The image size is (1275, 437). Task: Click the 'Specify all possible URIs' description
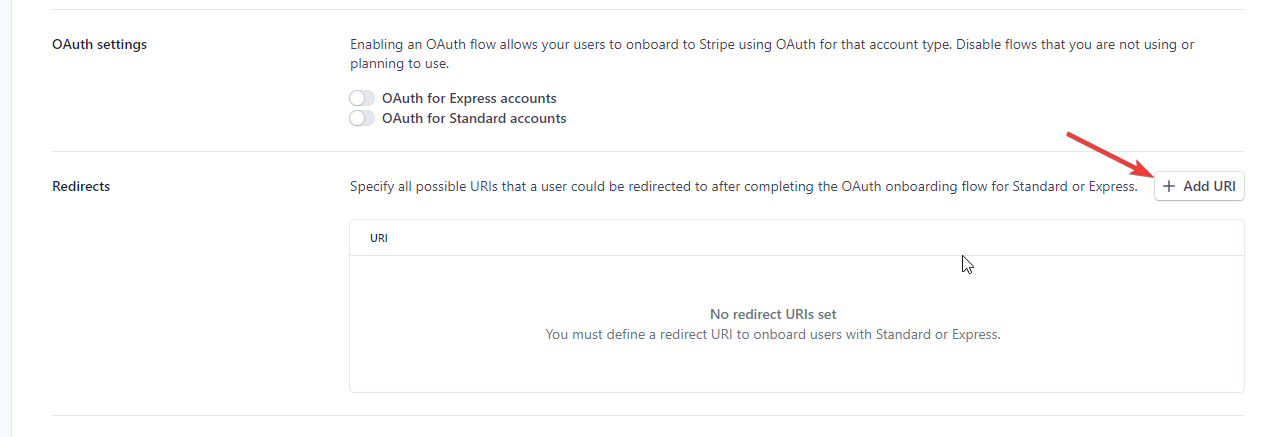(744, 186)
